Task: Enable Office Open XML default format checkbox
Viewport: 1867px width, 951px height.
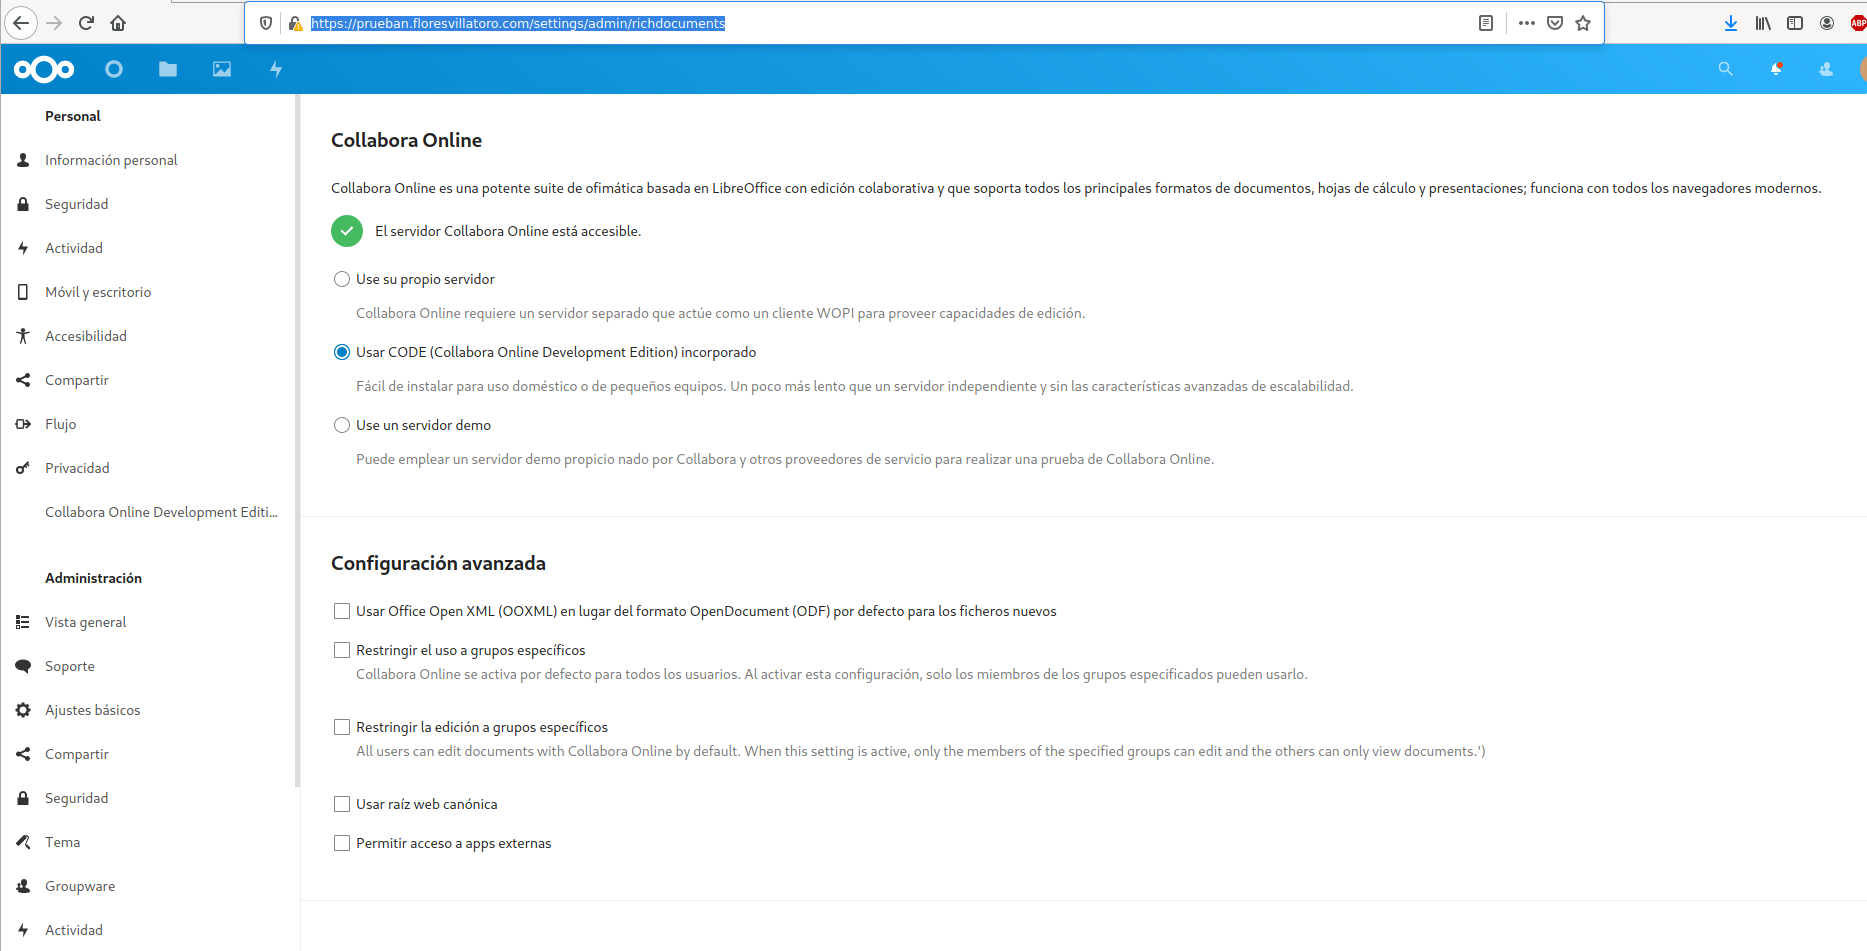Action: [x=342, y=611]
